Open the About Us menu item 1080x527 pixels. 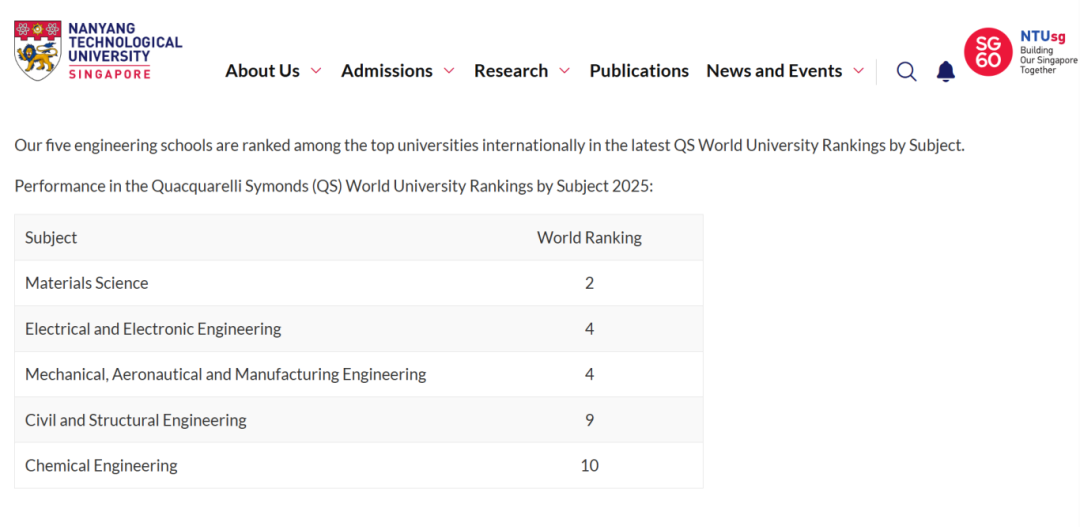coord(262,71)
